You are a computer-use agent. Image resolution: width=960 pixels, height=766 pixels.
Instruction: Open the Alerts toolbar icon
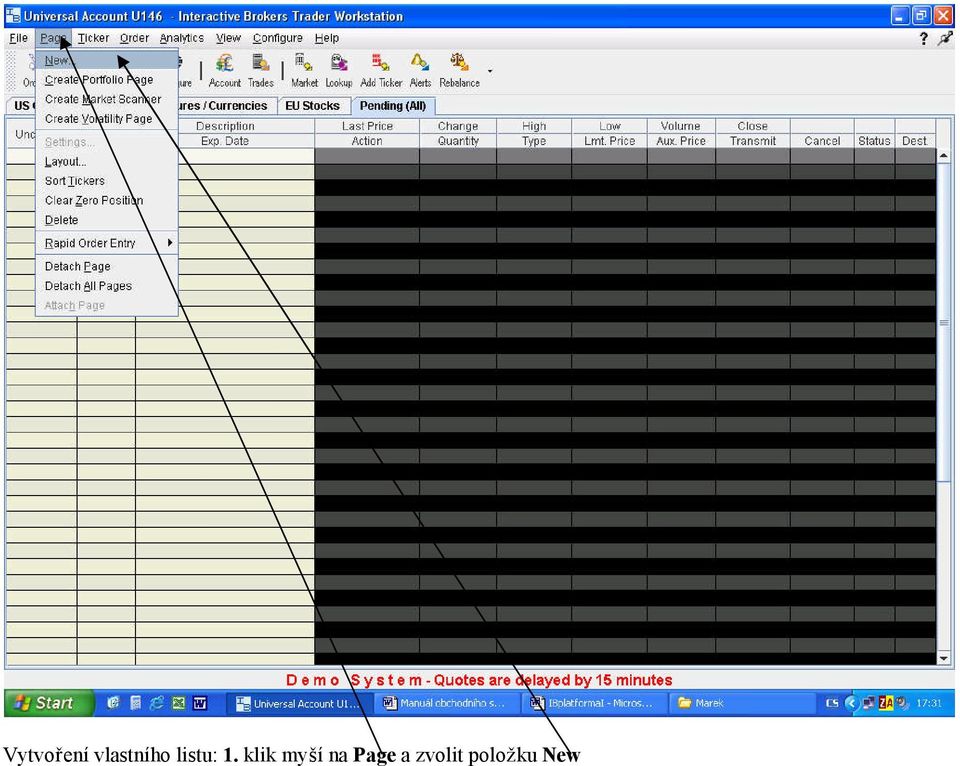(x=421, y=71)
